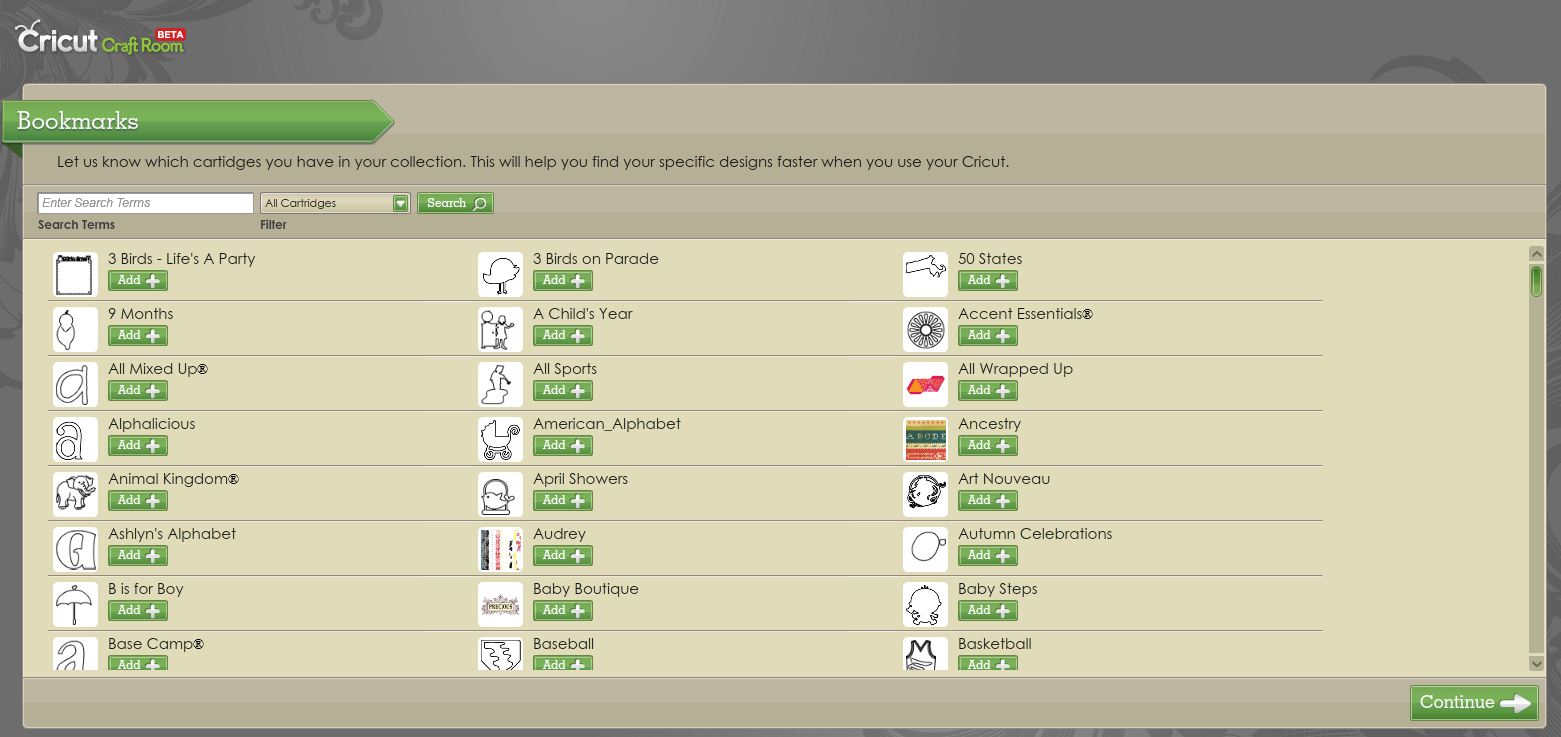1561x737 pixels.
Task: Click the Baby Steps chick icon
Action: tap(925, 605)
